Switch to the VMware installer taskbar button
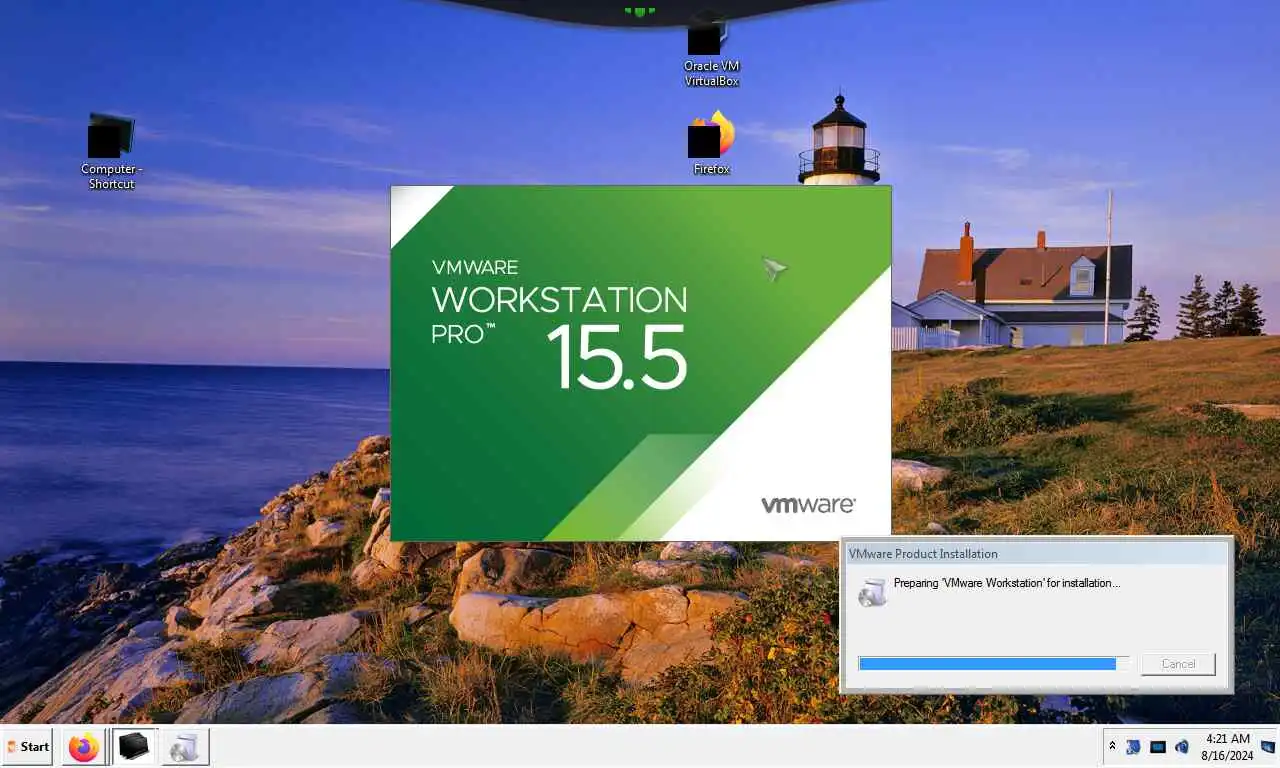The height and width of the screenshot is (768, 1280). (x=184, y=747)
